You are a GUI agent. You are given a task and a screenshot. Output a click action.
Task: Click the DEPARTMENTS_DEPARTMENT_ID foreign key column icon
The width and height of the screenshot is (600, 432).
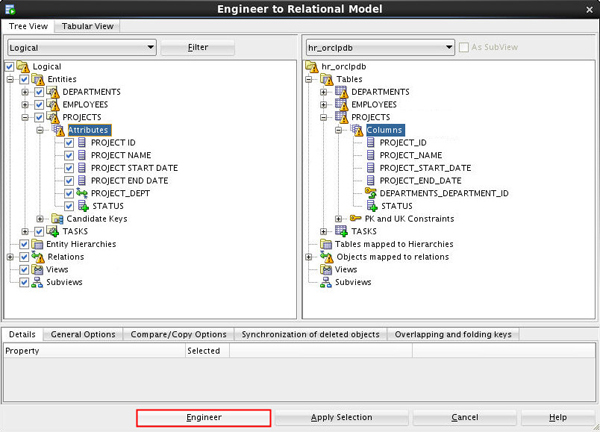(x=370, y=193)
